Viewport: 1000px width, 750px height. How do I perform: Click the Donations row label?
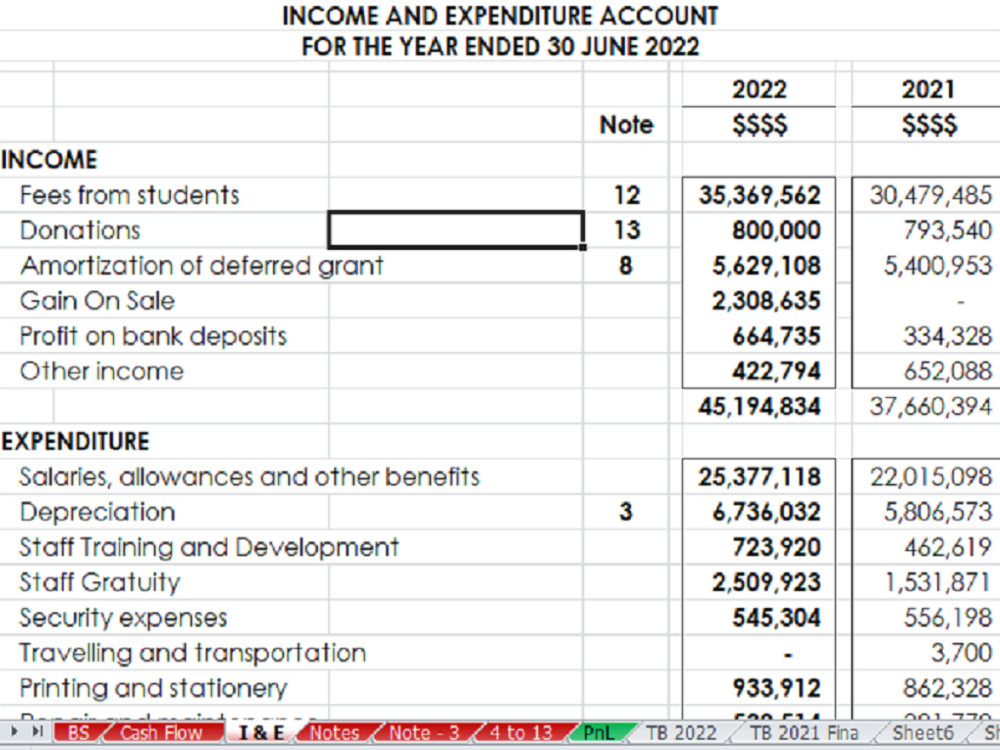click(x=80, y=230)
